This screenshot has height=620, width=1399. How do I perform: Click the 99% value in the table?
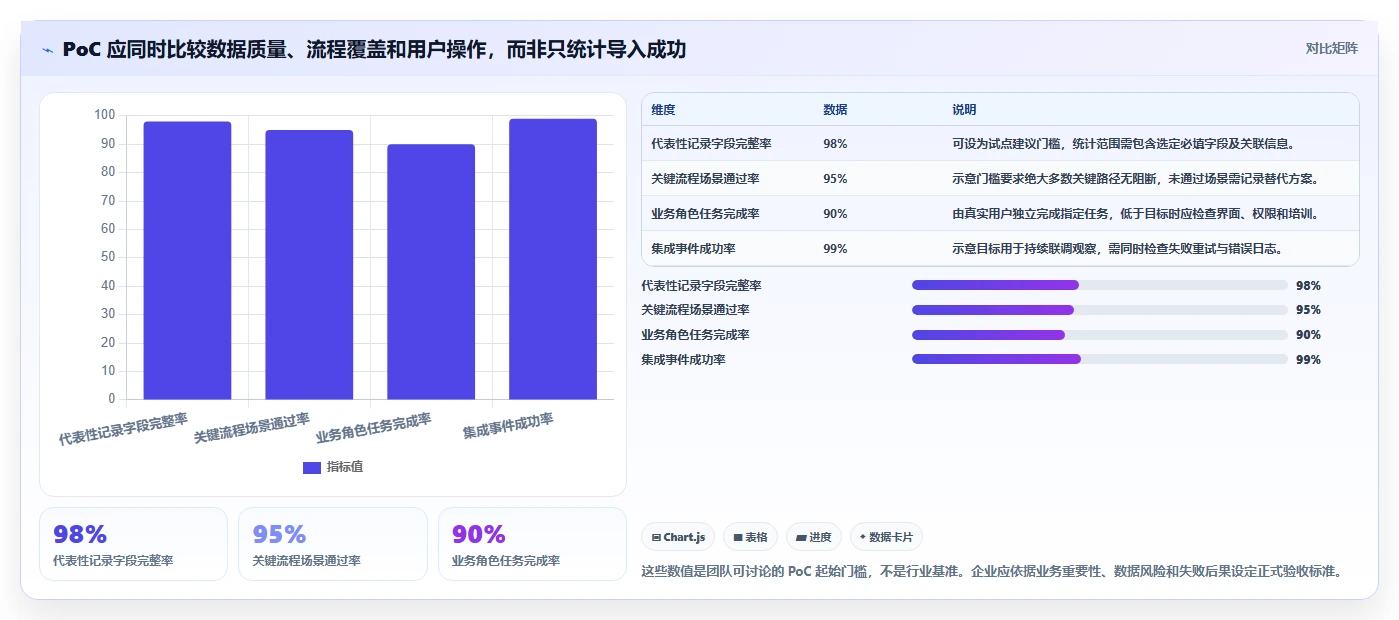click(835, 248)
